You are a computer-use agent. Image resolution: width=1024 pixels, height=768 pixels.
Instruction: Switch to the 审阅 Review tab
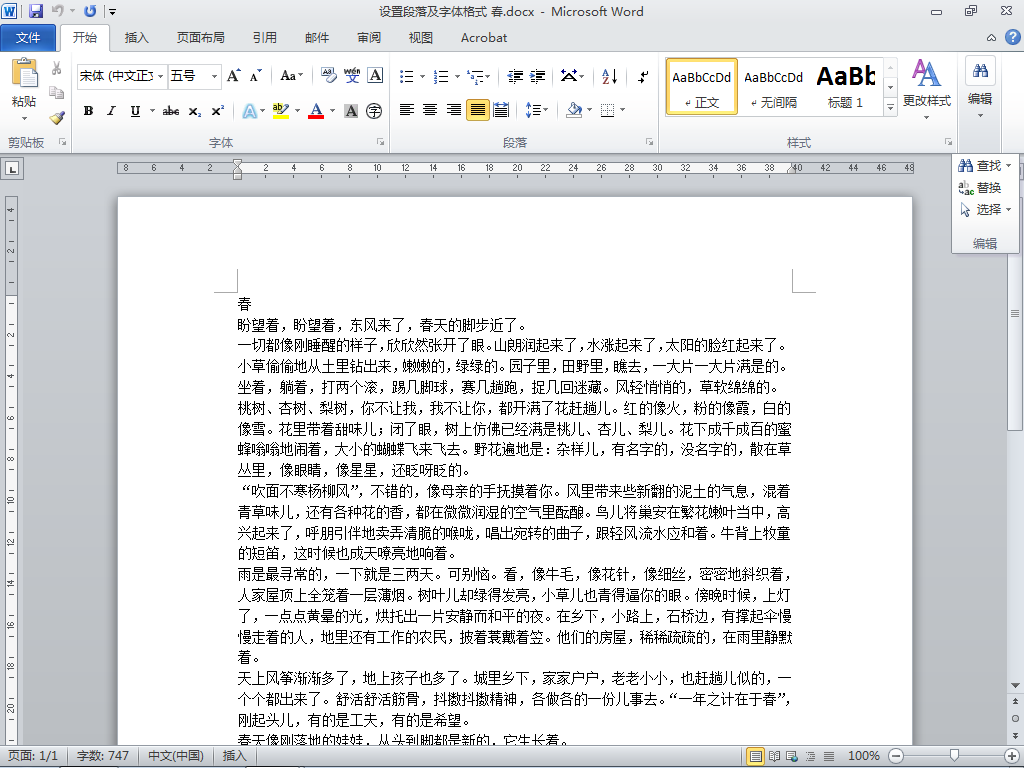[x=369, y=38]
